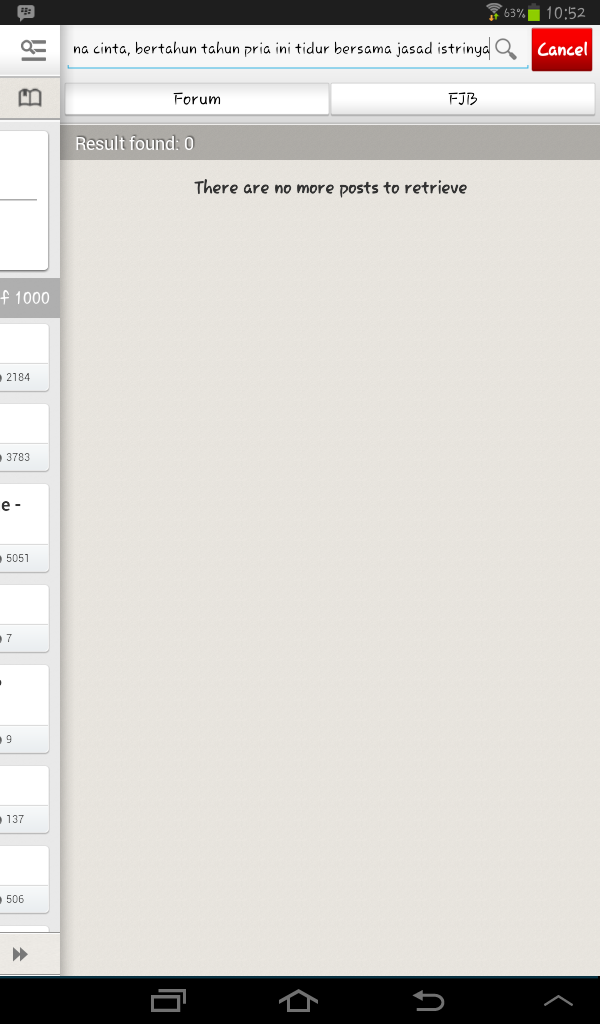This screenshot has width=600, height=1024.
Task: Tap Android home icon
Action: (298, 1000)
